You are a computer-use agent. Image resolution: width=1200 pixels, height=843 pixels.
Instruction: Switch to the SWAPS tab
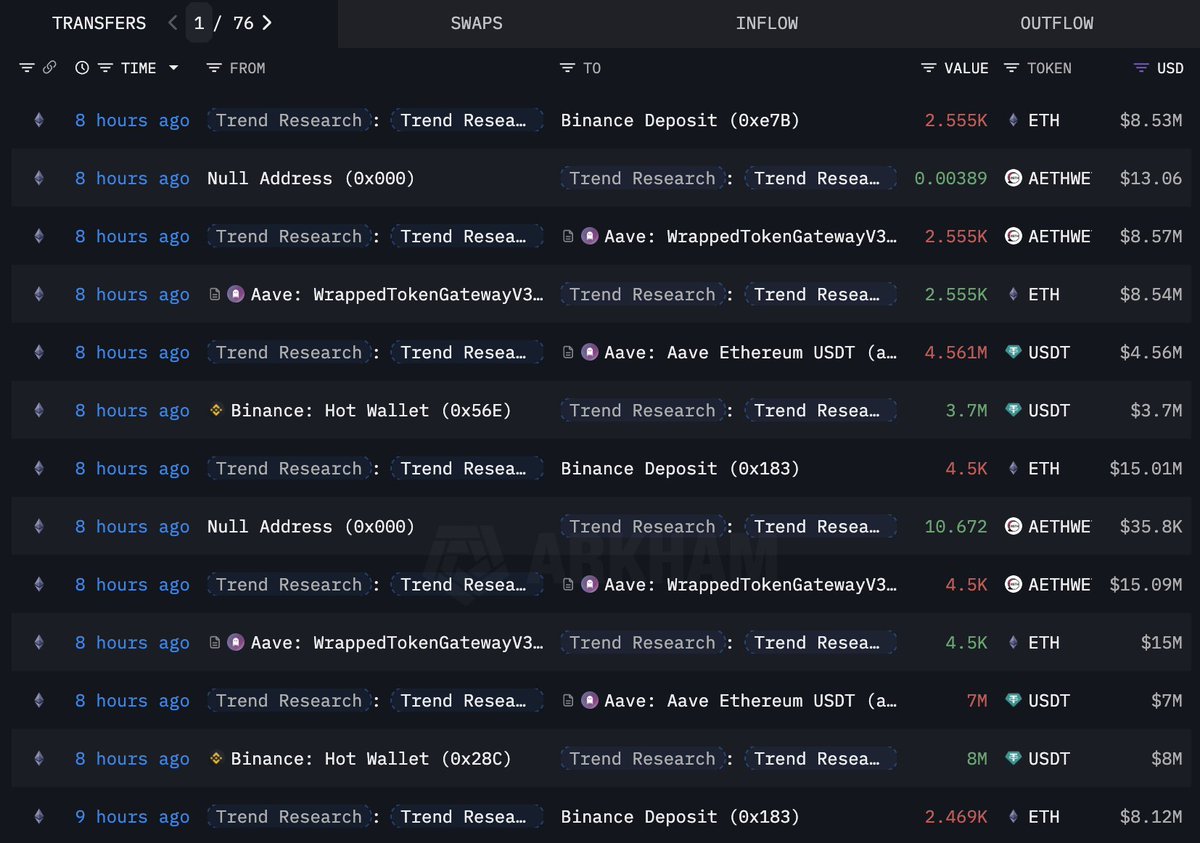pos(477,23)
